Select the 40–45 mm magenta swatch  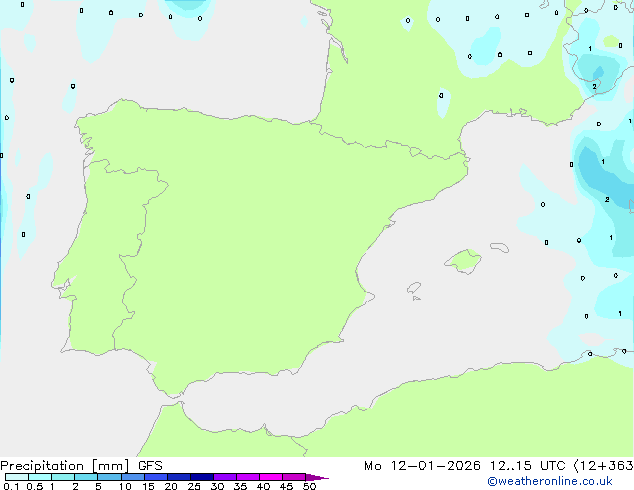(271, 477)
